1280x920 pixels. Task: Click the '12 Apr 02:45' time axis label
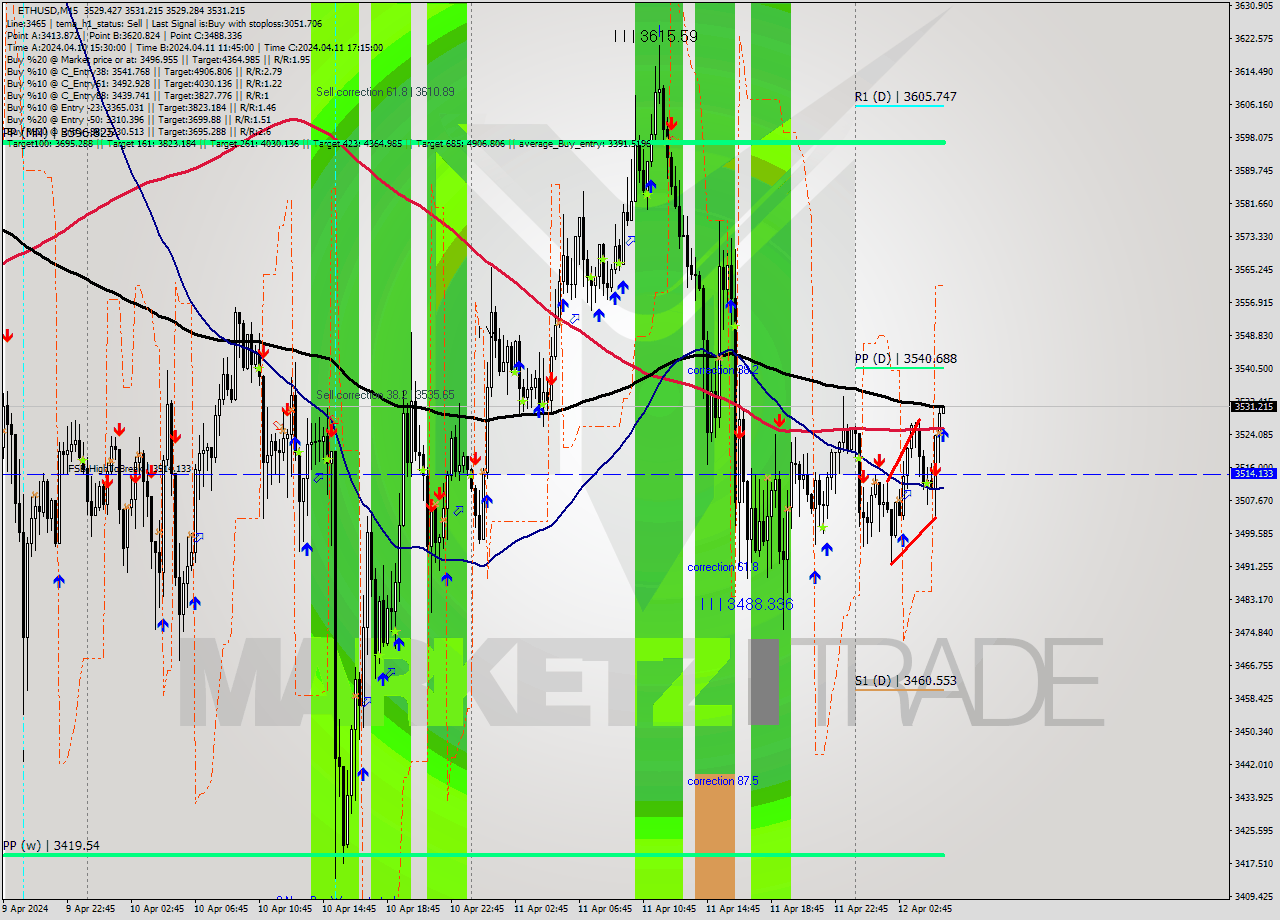pos(925,910)
